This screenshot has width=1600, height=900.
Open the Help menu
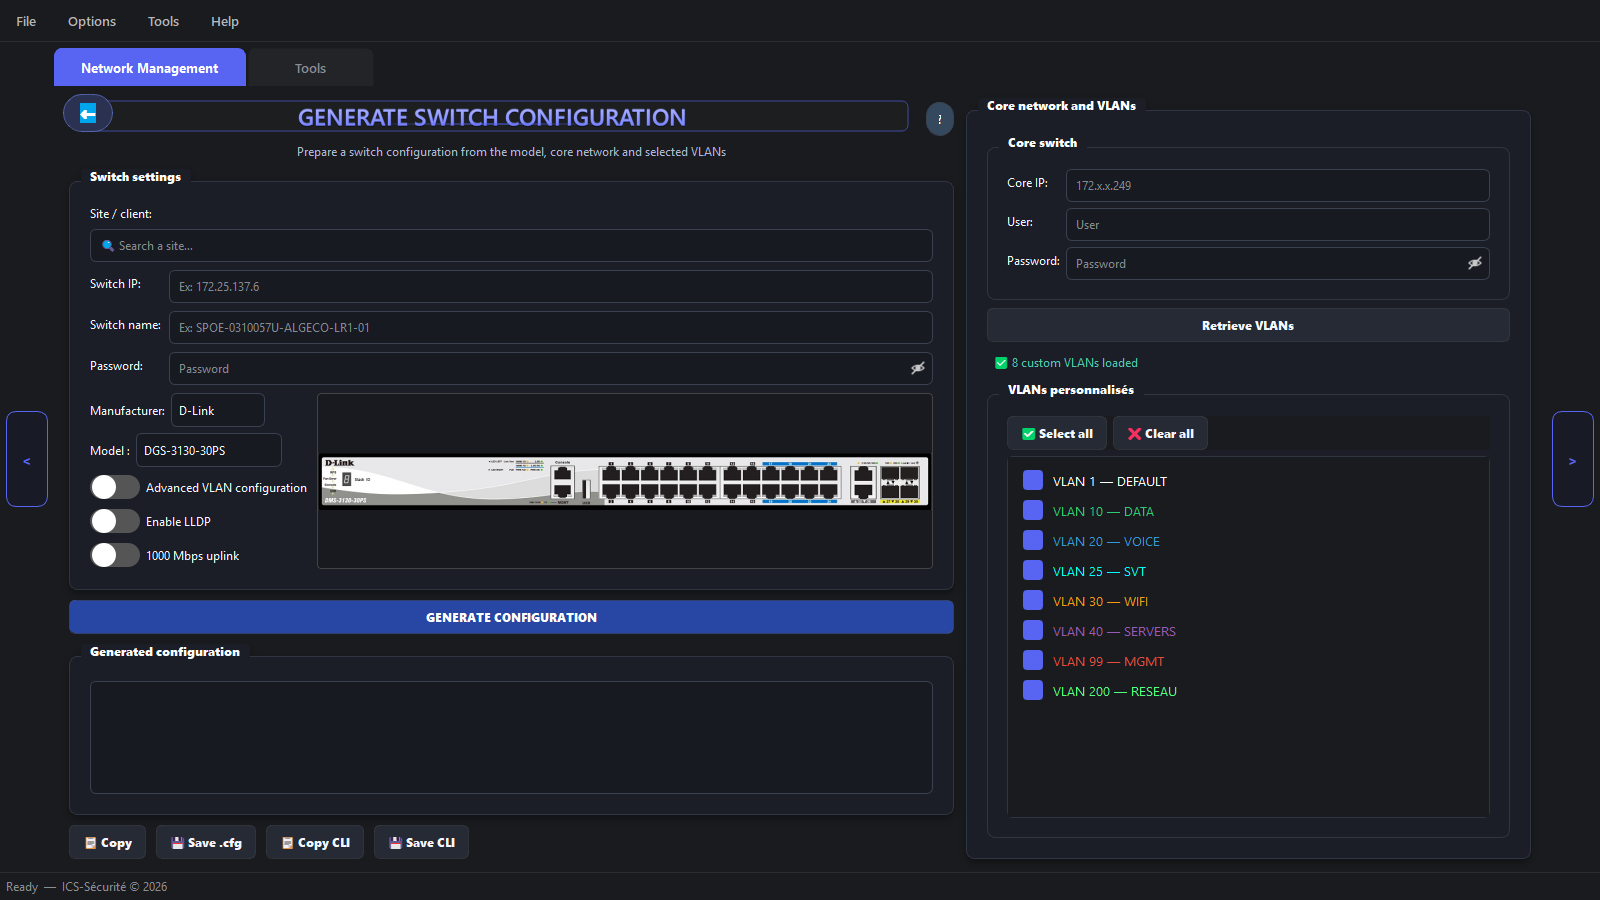[225, 21]
